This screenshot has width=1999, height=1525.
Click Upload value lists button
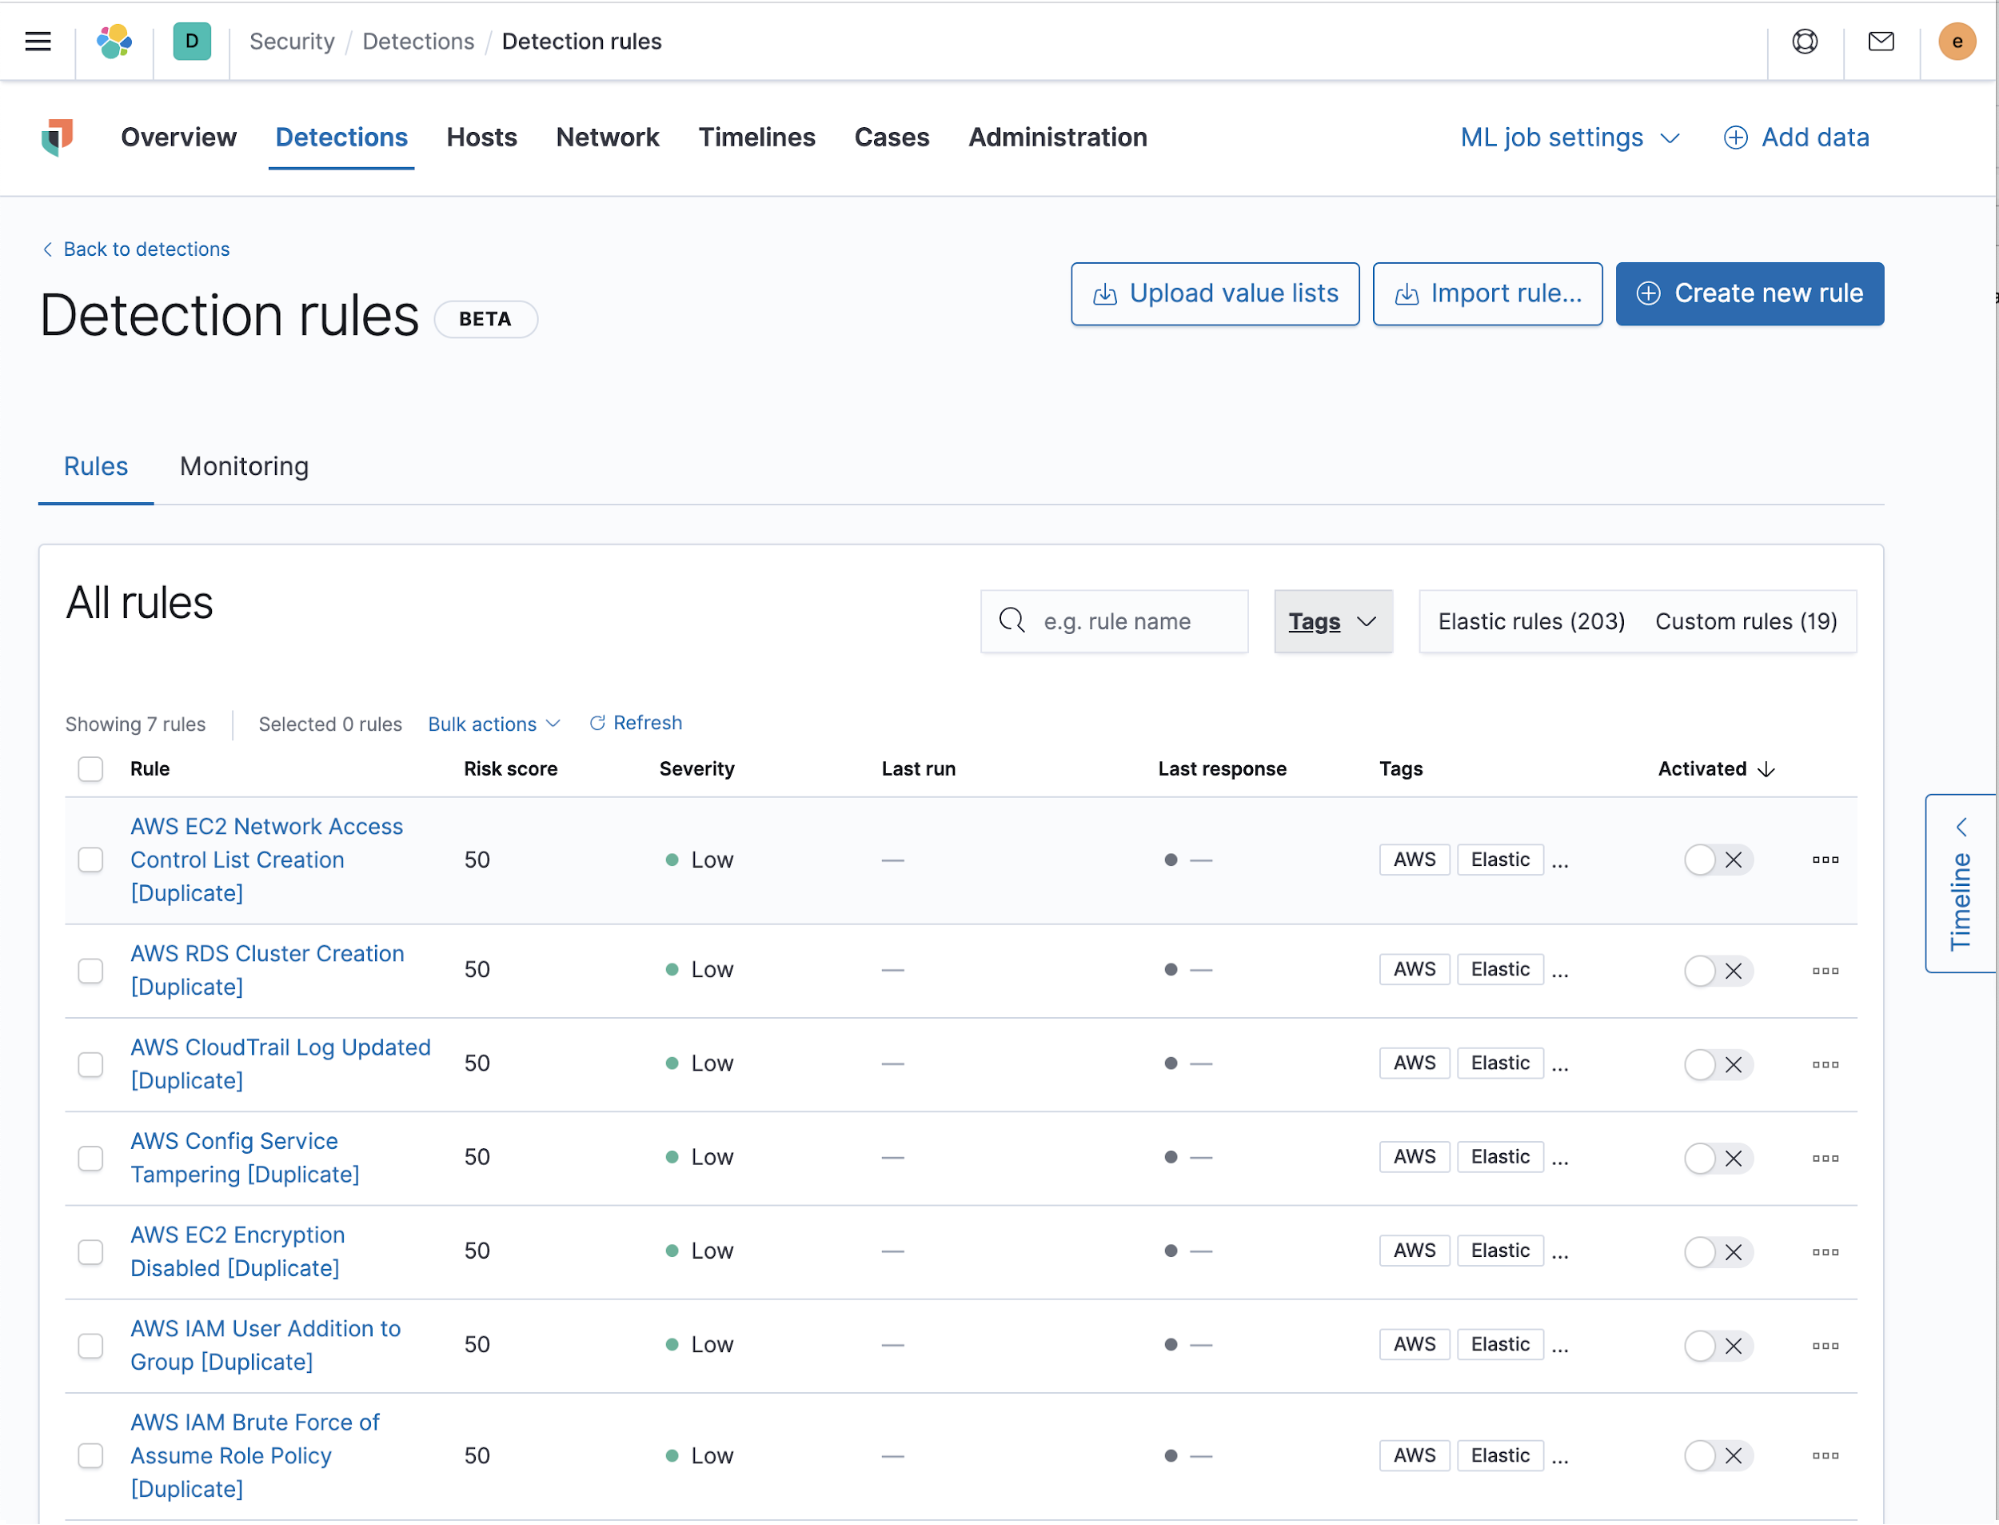(1215, 294)
